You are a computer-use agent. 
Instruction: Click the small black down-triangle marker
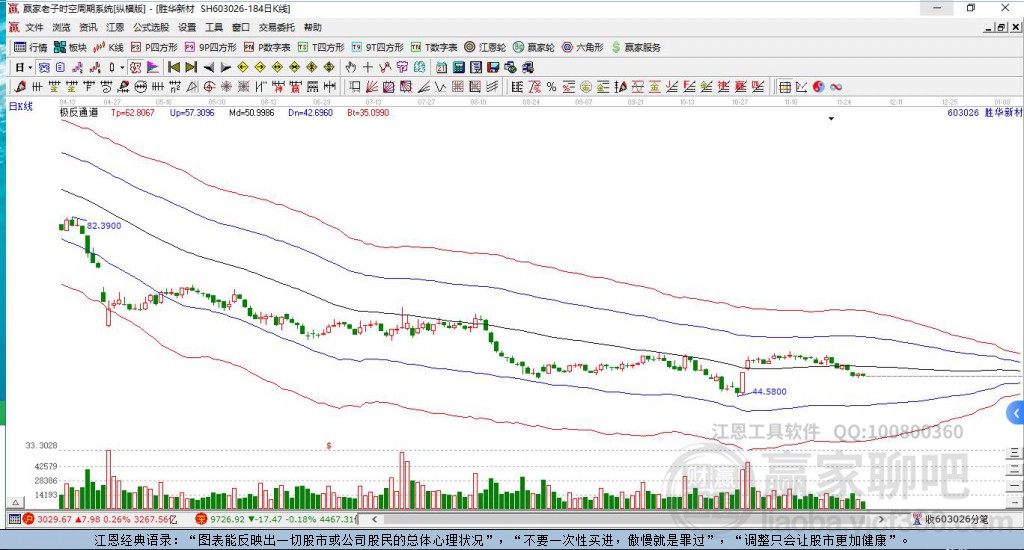pos(831,119)
